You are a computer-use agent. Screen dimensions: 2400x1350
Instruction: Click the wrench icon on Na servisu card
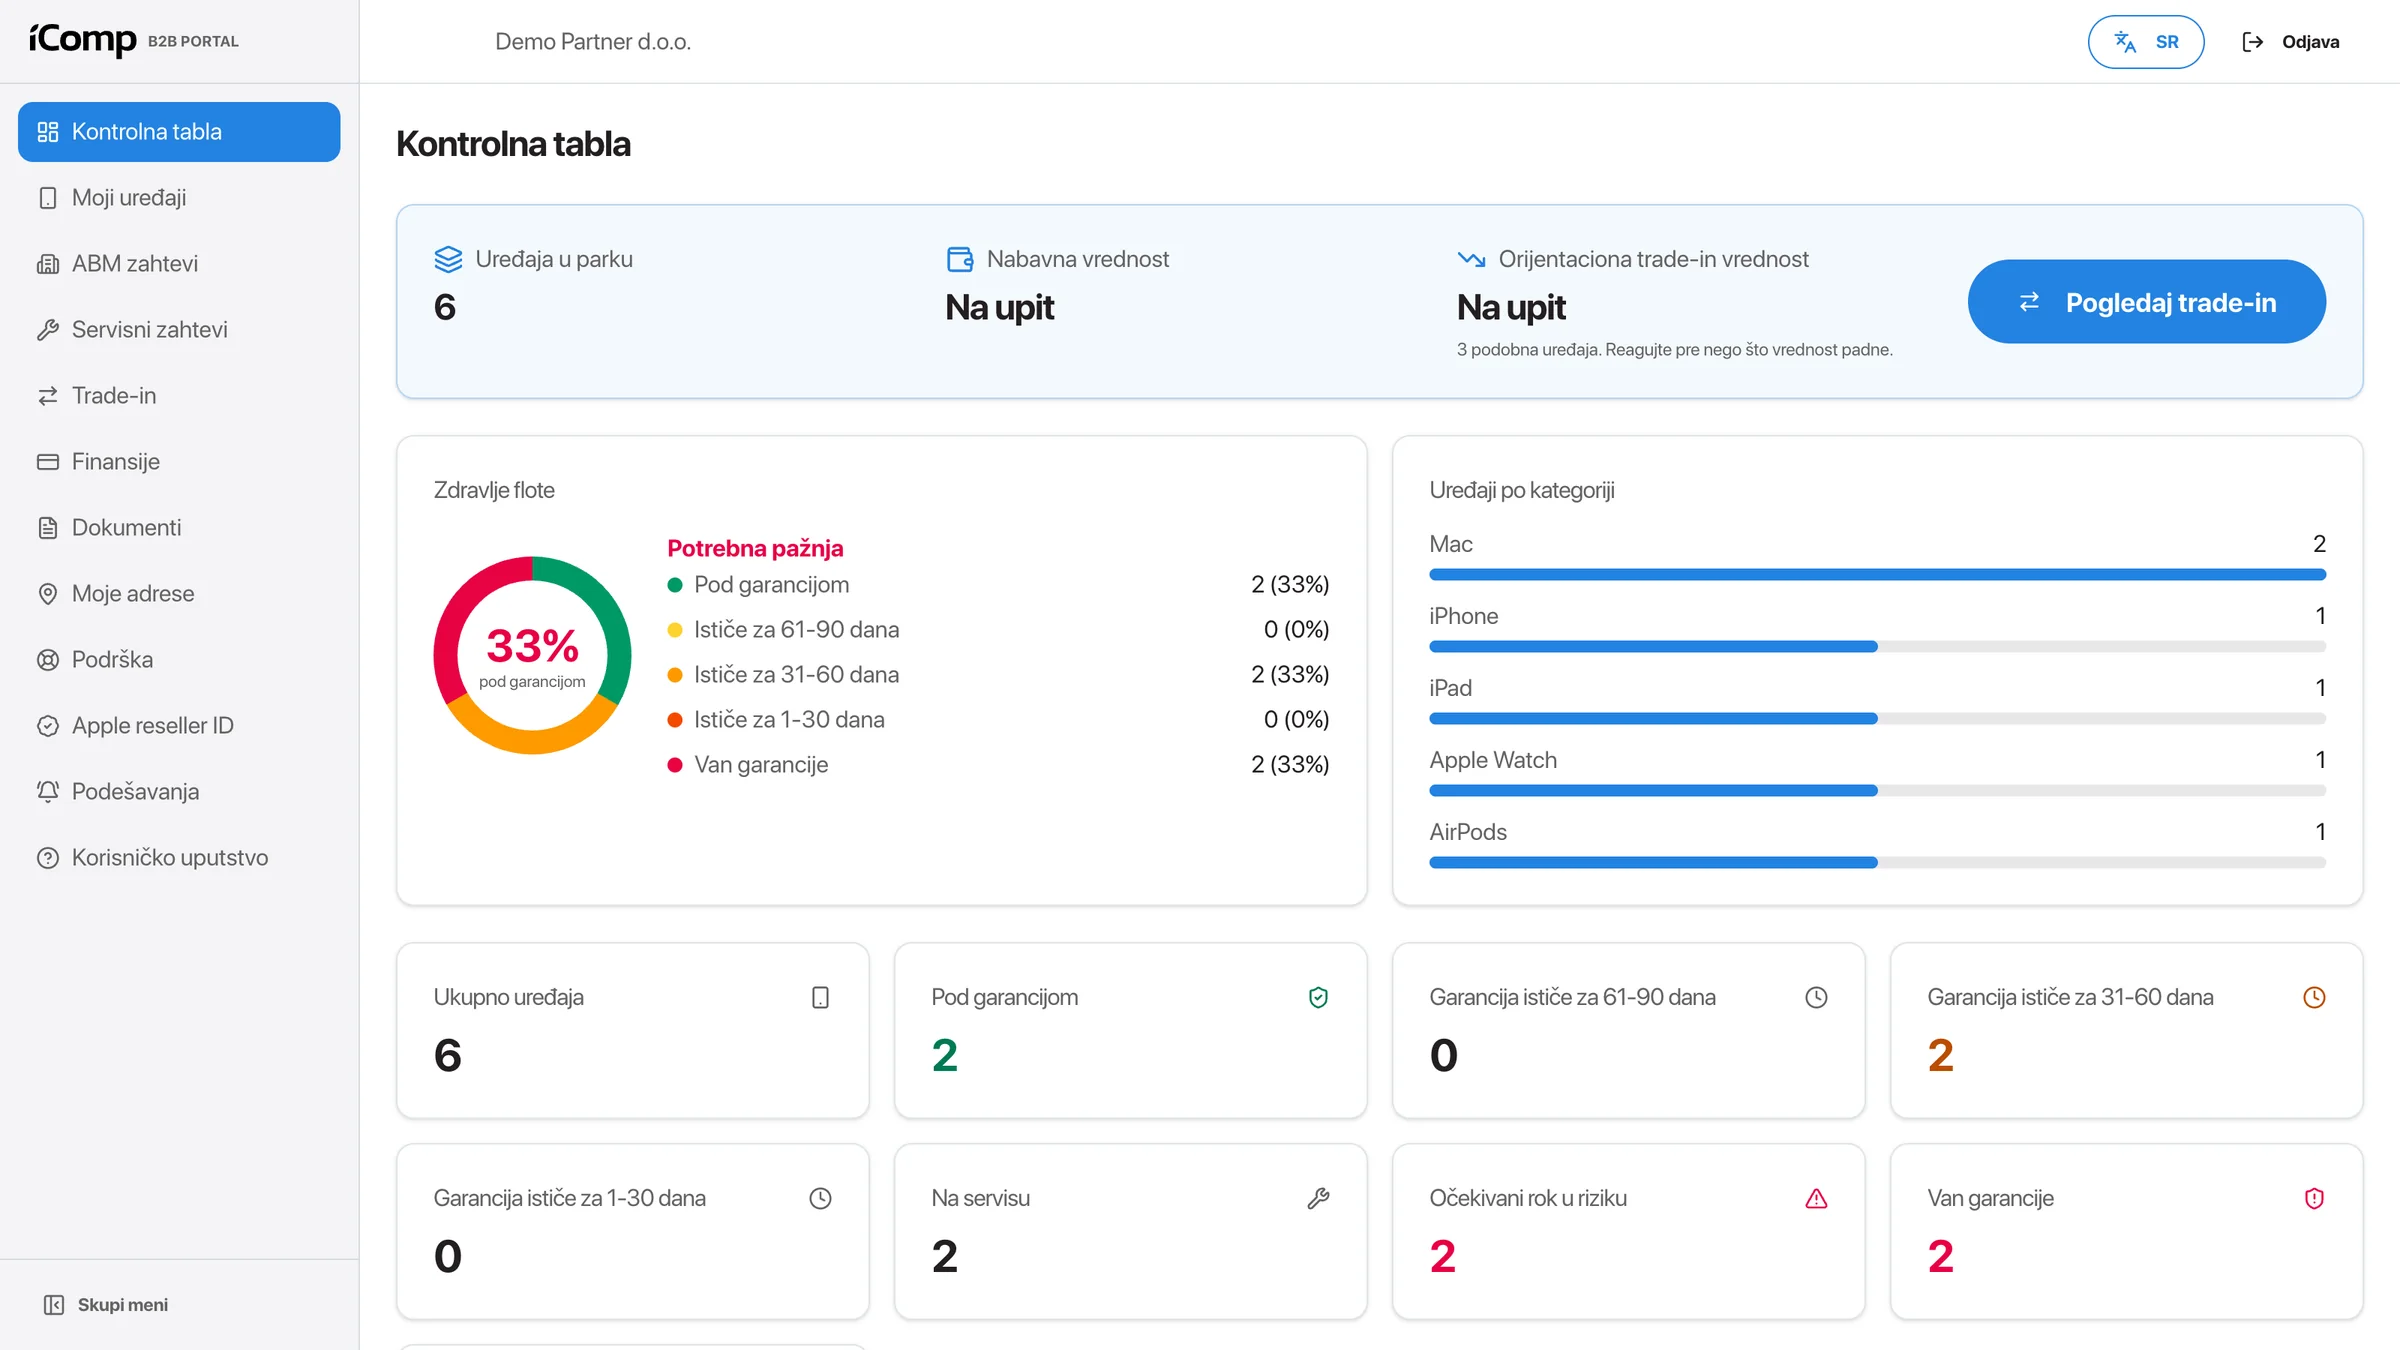click(1318, 1199)
